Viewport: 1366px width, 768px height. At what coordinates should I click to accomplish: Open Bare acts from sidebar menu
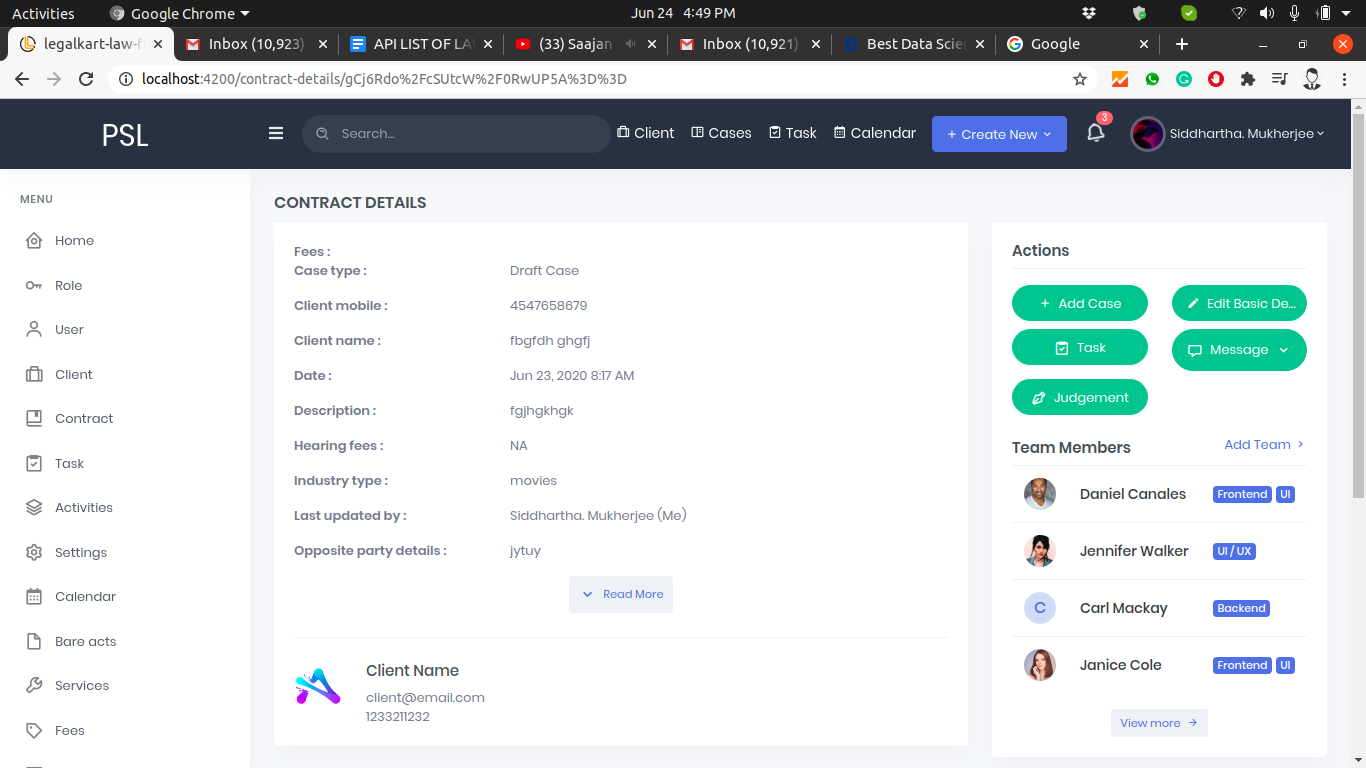[85, 642]
